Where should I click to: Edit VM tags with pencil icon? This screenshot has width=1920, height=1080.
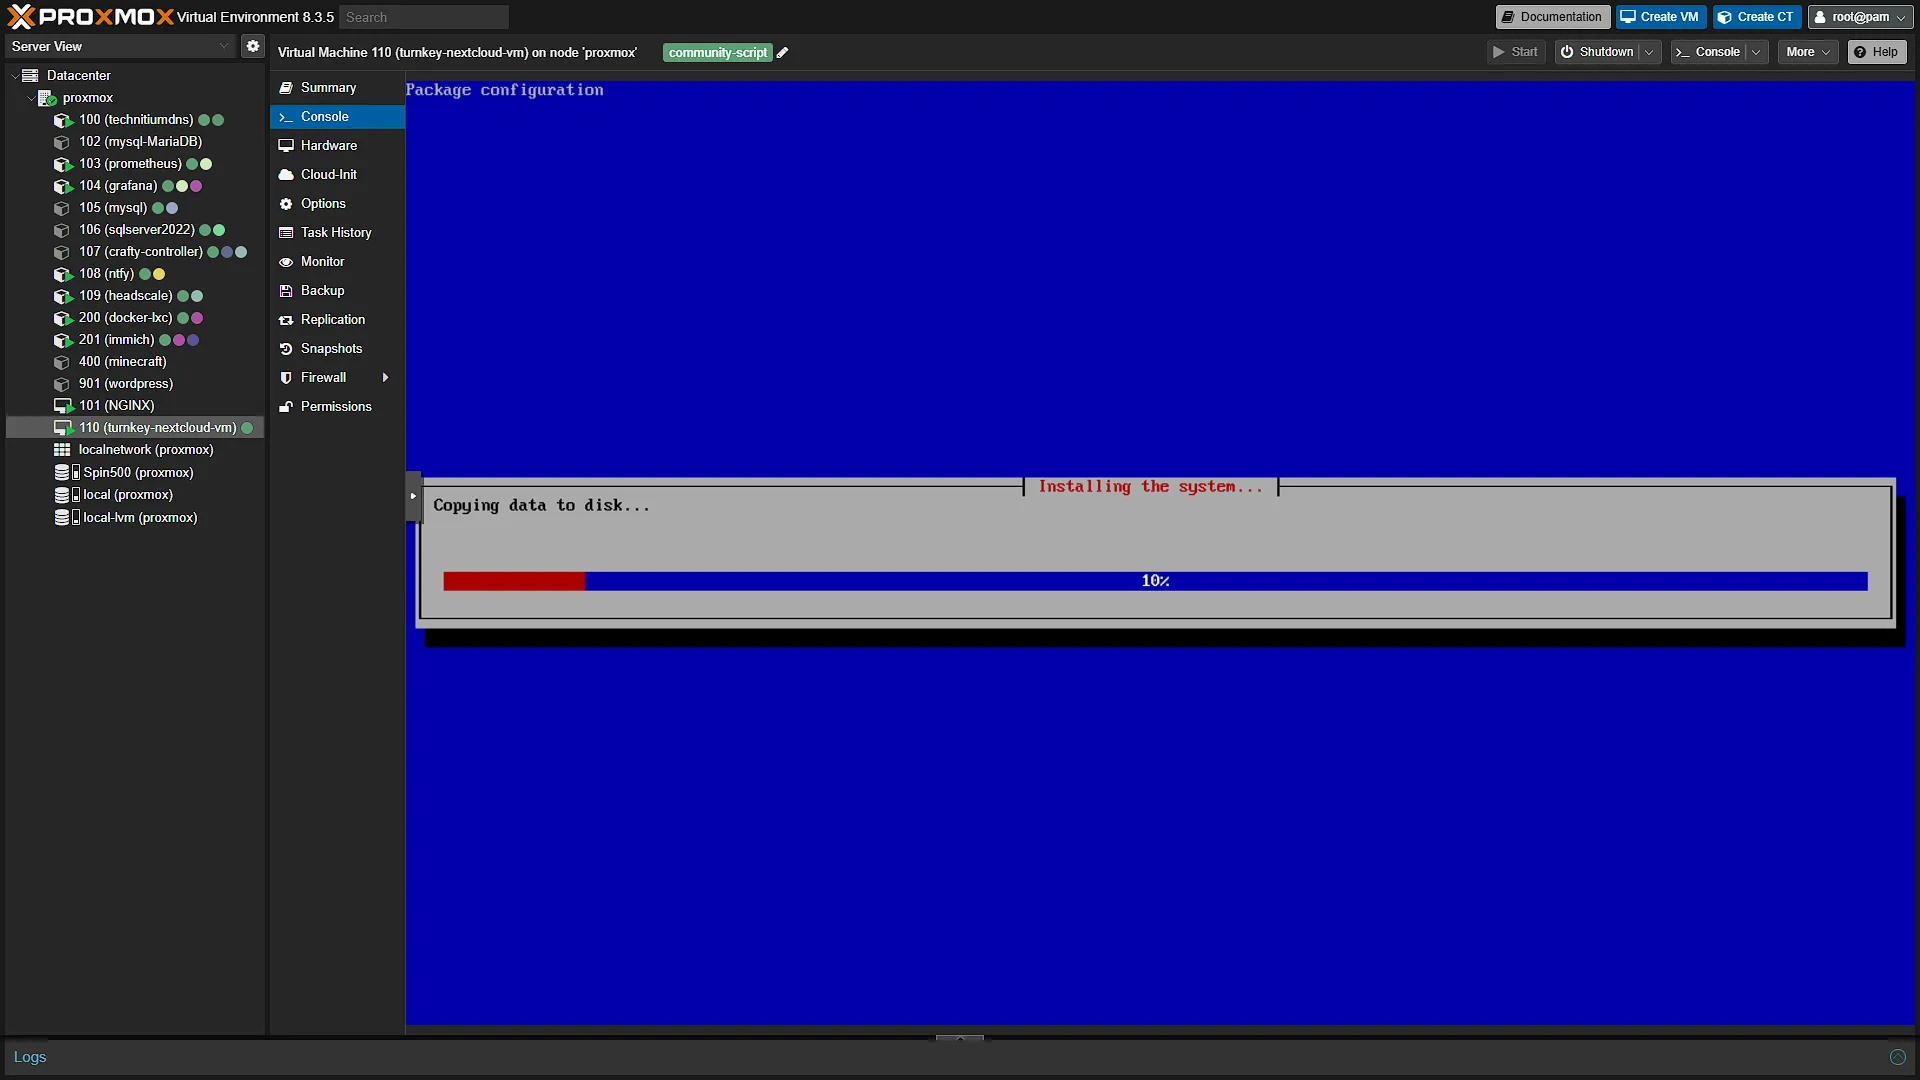(783, 53)
